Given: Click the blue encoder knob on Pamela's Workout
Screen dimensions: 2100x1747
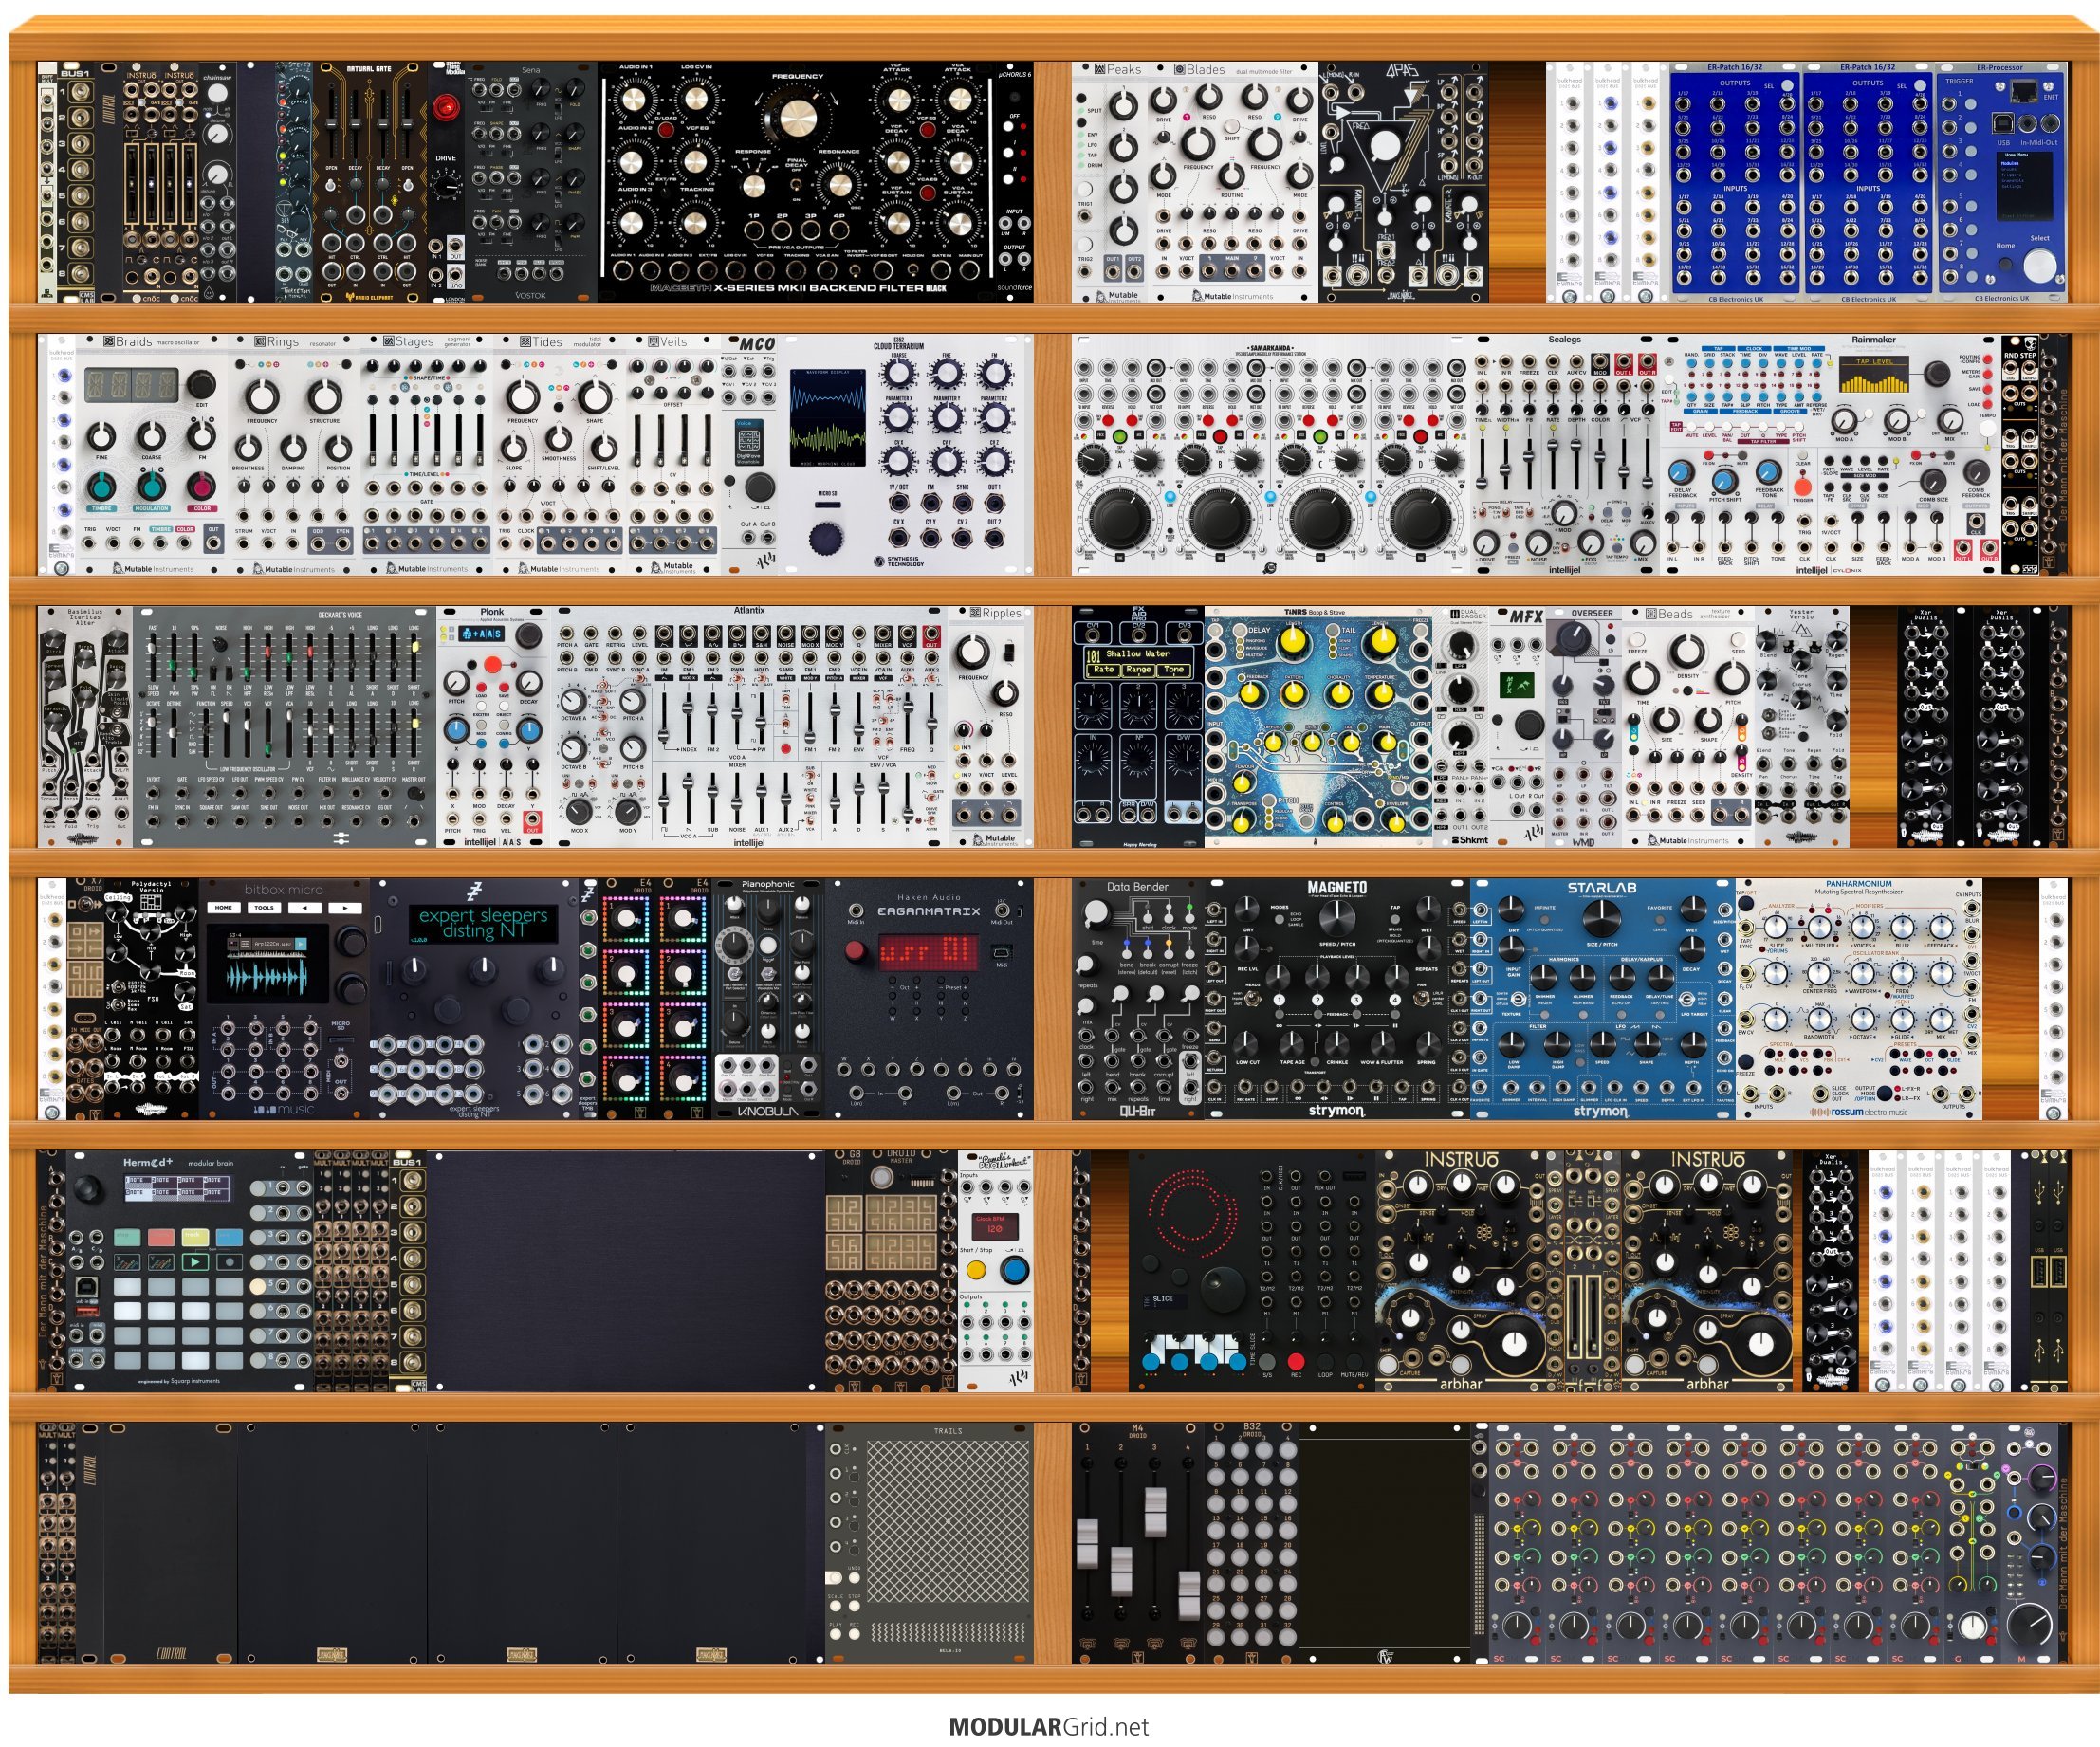Looking at the screenshot, I should click(1014, 1271).
